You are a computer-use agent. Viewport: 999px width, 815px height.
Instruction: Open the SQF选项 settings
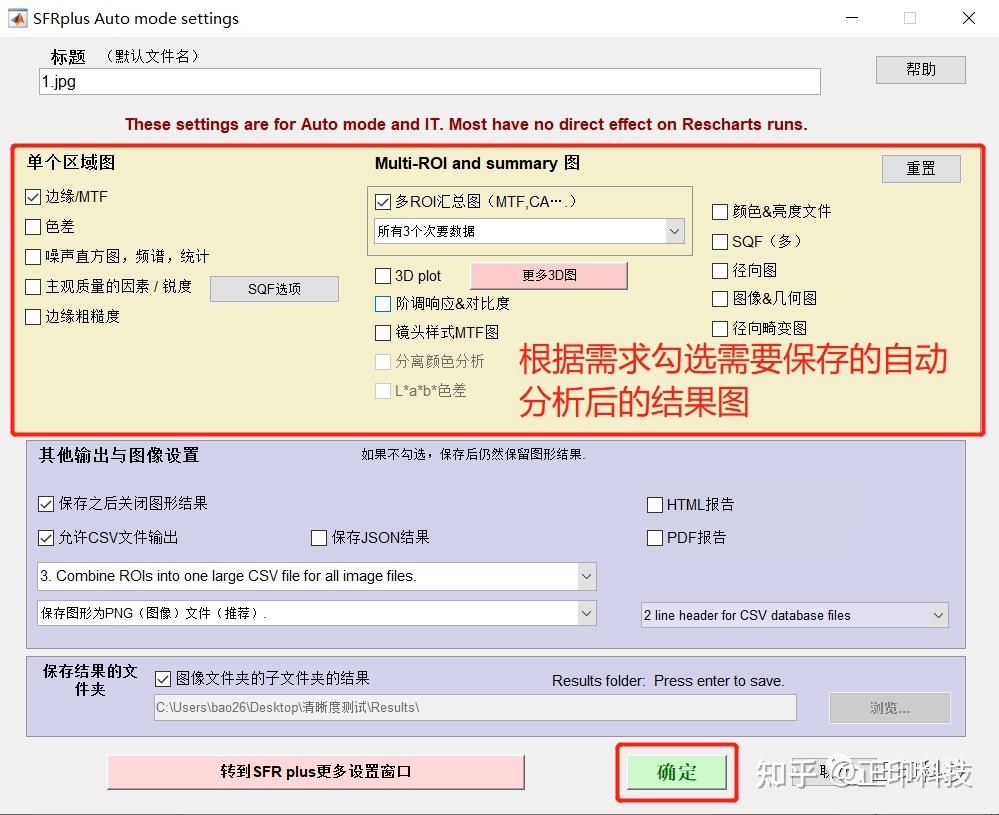tap(274, 288)
